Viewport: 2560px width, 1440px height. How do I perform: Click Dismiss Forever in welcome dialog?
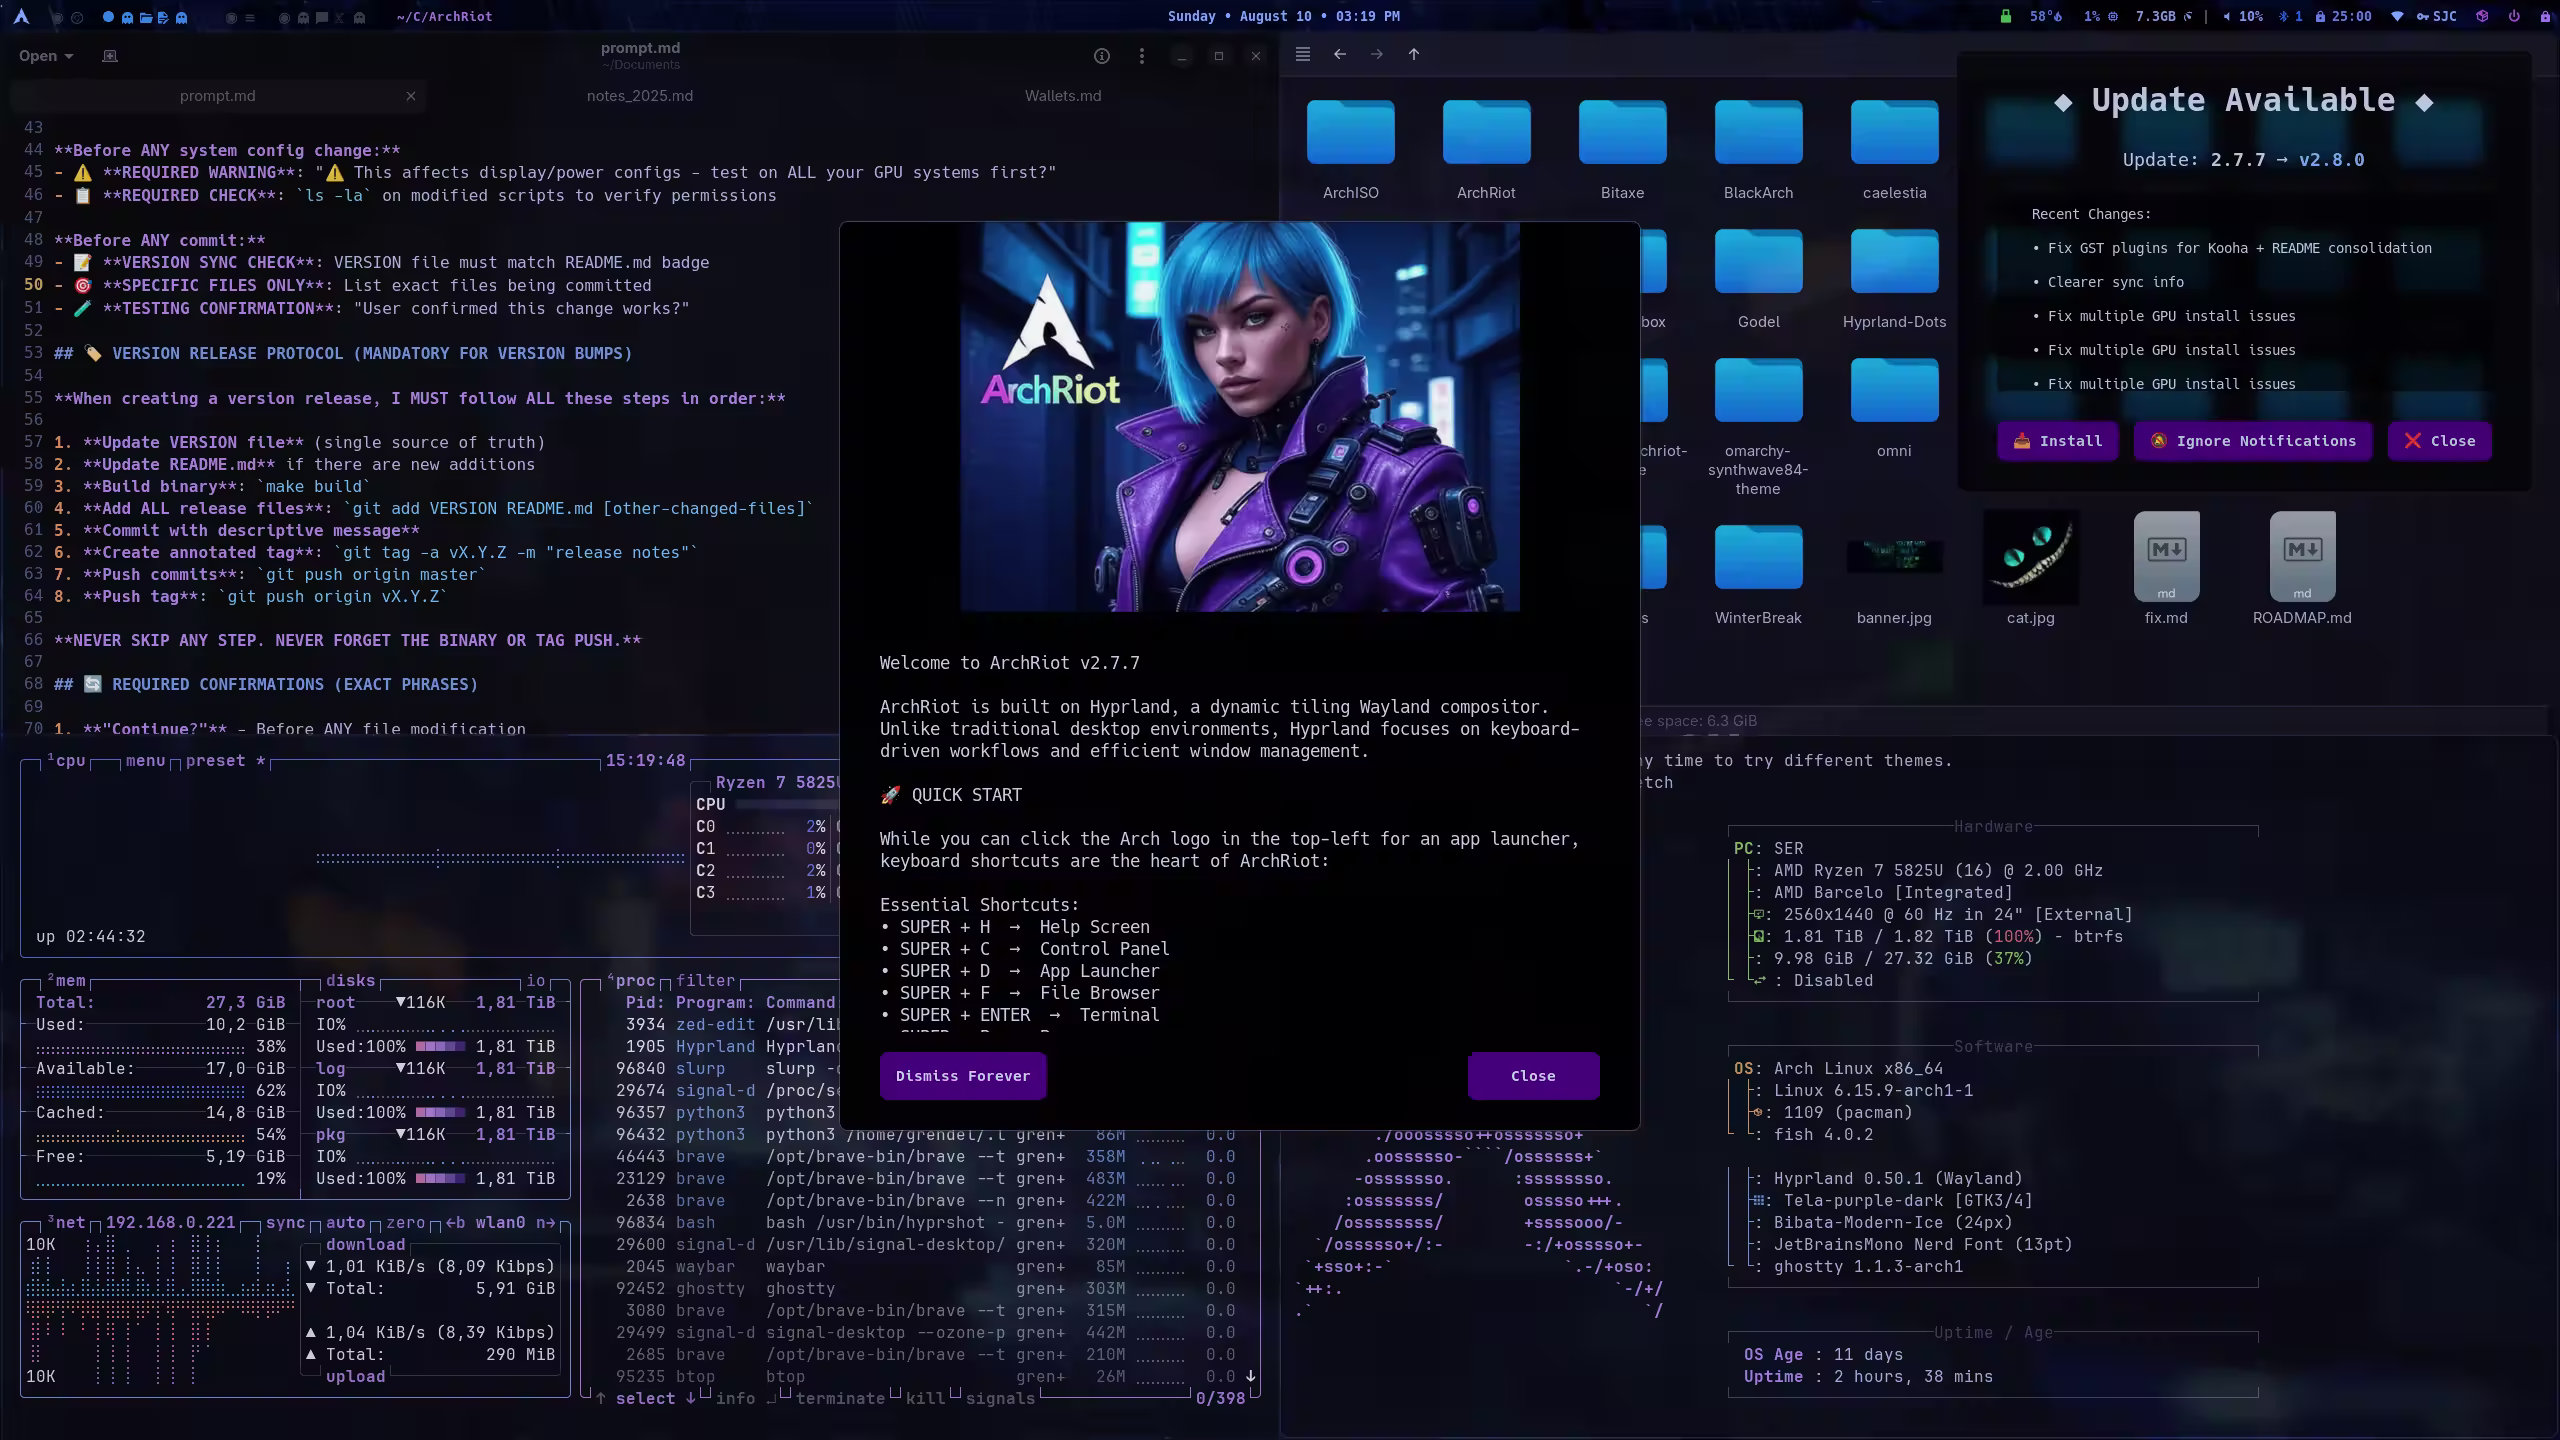coord(962,1076)
